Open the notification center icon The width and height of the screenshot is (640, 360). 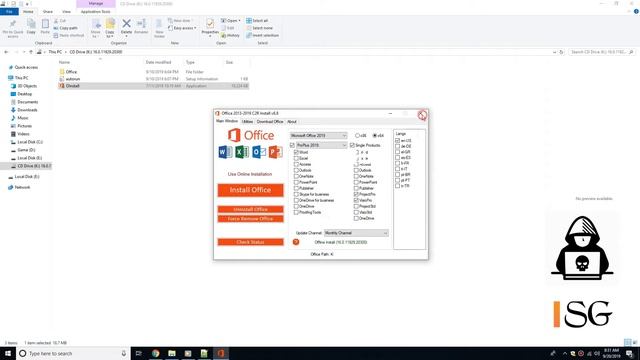pyautogui.click(x=629, y=353)
